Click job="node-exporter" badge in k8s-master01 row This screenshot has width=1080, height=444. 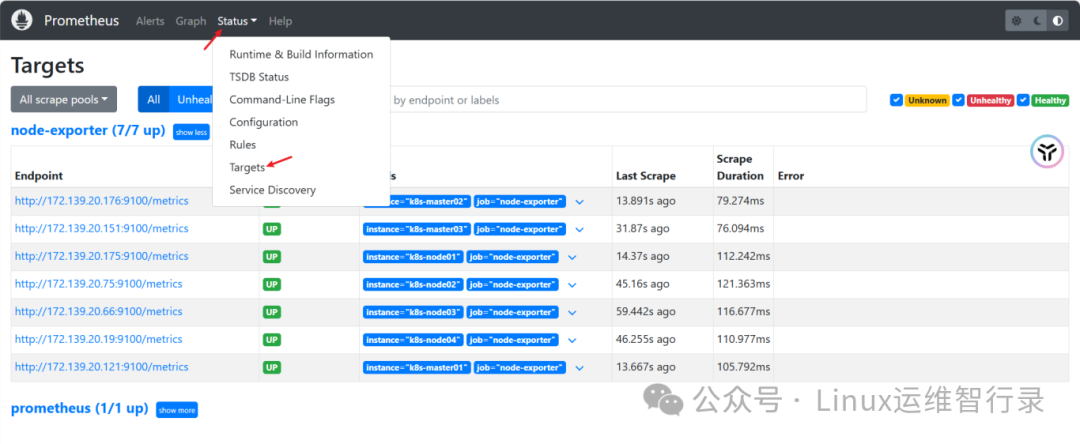520,368
